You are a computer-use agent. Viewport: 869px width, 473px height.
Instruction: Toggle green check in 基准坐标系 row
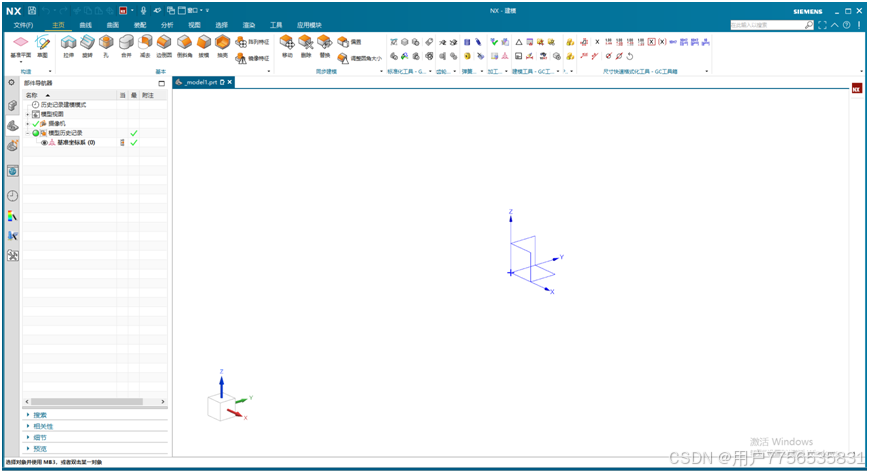pyautogui.click(x=134, y=143)
